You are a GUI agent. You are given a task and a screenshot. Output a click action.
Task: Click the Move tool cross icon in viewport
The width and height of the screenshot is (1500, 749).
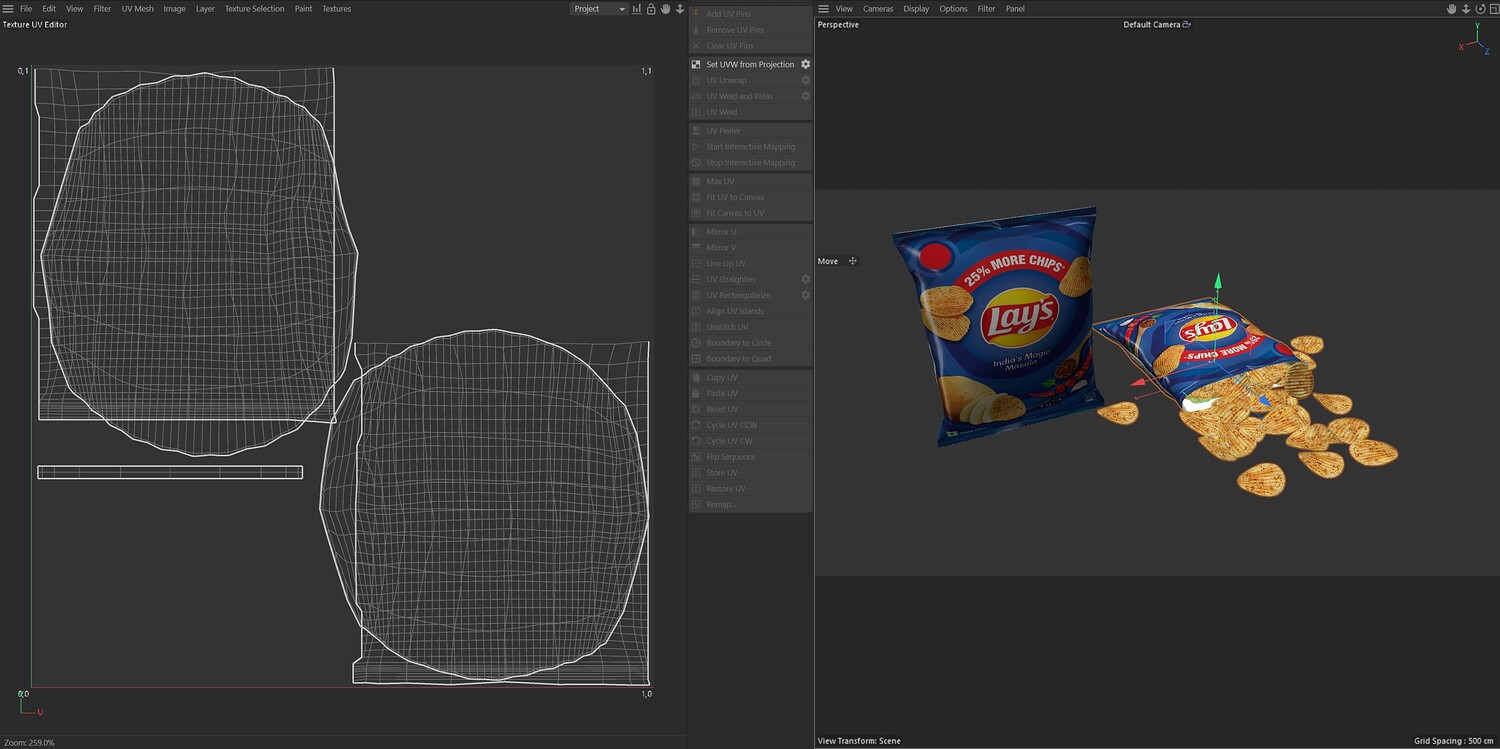click(853, 261)
